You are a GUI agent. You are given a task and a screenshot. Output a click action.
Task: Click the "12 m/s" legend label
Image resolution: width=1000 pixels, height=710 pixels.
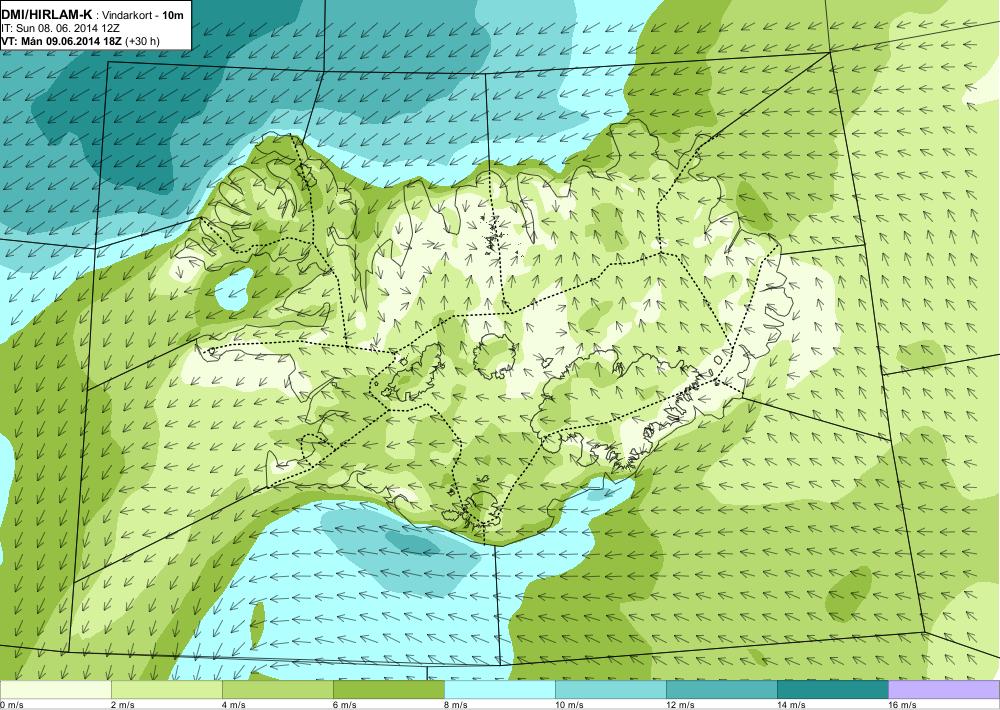click(680, 705)
